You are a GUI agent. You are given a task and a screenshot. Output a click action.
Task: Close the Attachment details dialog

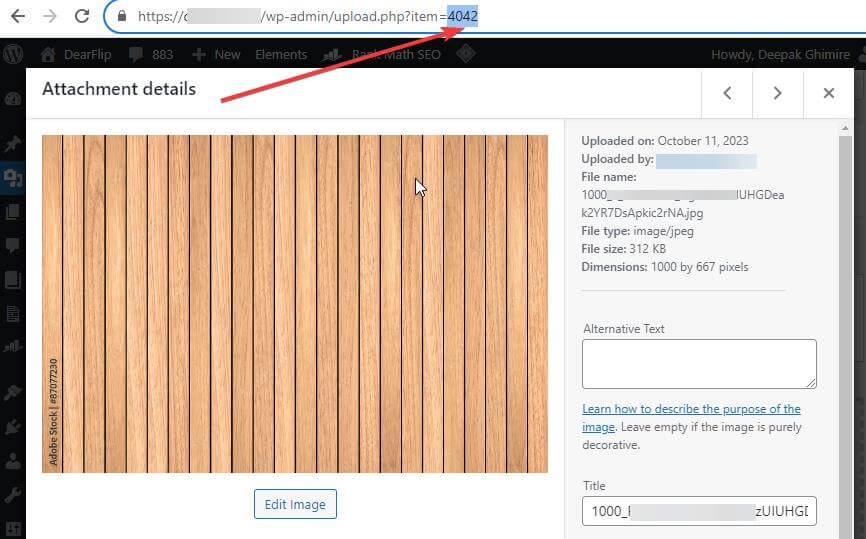point(828,93)
